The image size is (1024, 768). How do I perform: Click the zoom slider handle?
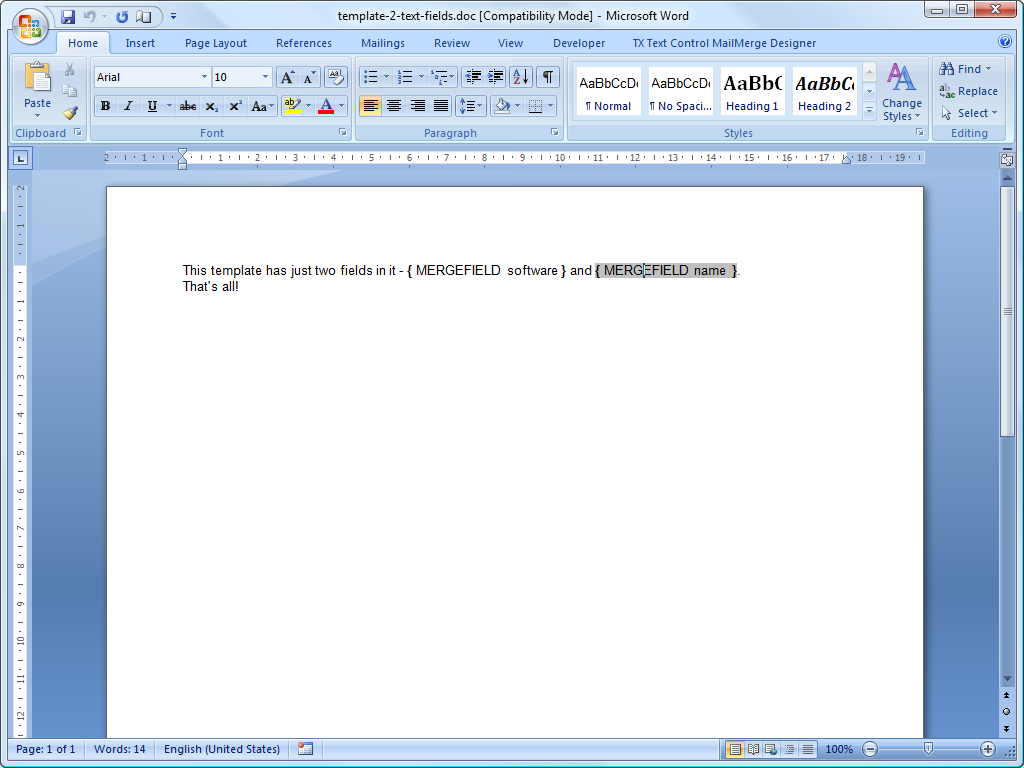pos(929,749)
